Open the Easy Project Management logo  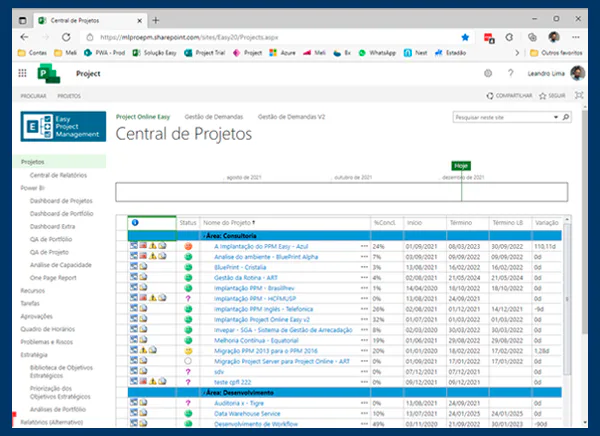(x=63, y=126)
